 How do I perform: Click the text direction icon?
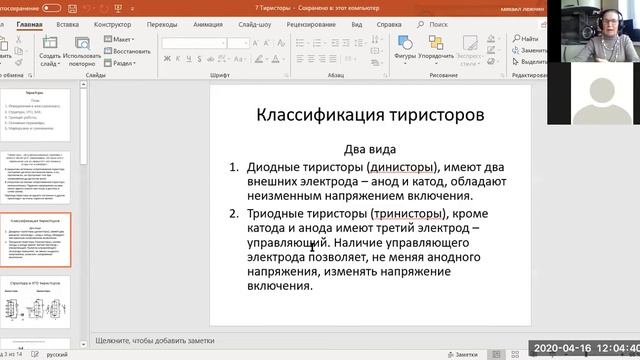tap(376, 39)
